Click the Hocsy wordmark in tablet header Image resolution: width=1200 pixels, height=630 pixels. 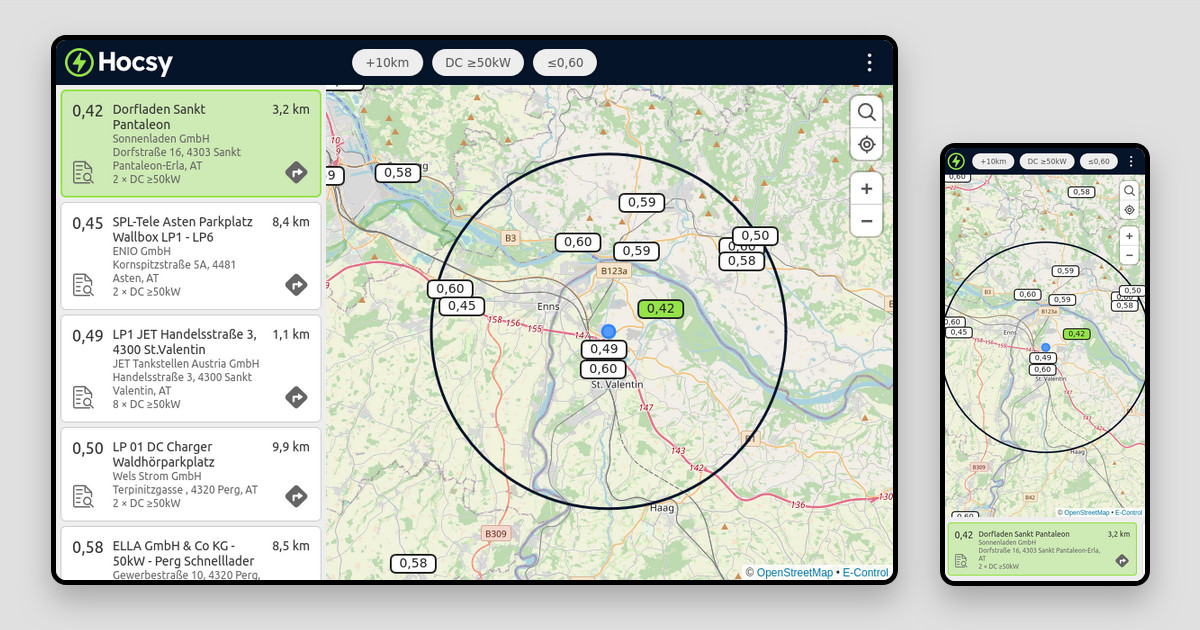tap(135, 63)
